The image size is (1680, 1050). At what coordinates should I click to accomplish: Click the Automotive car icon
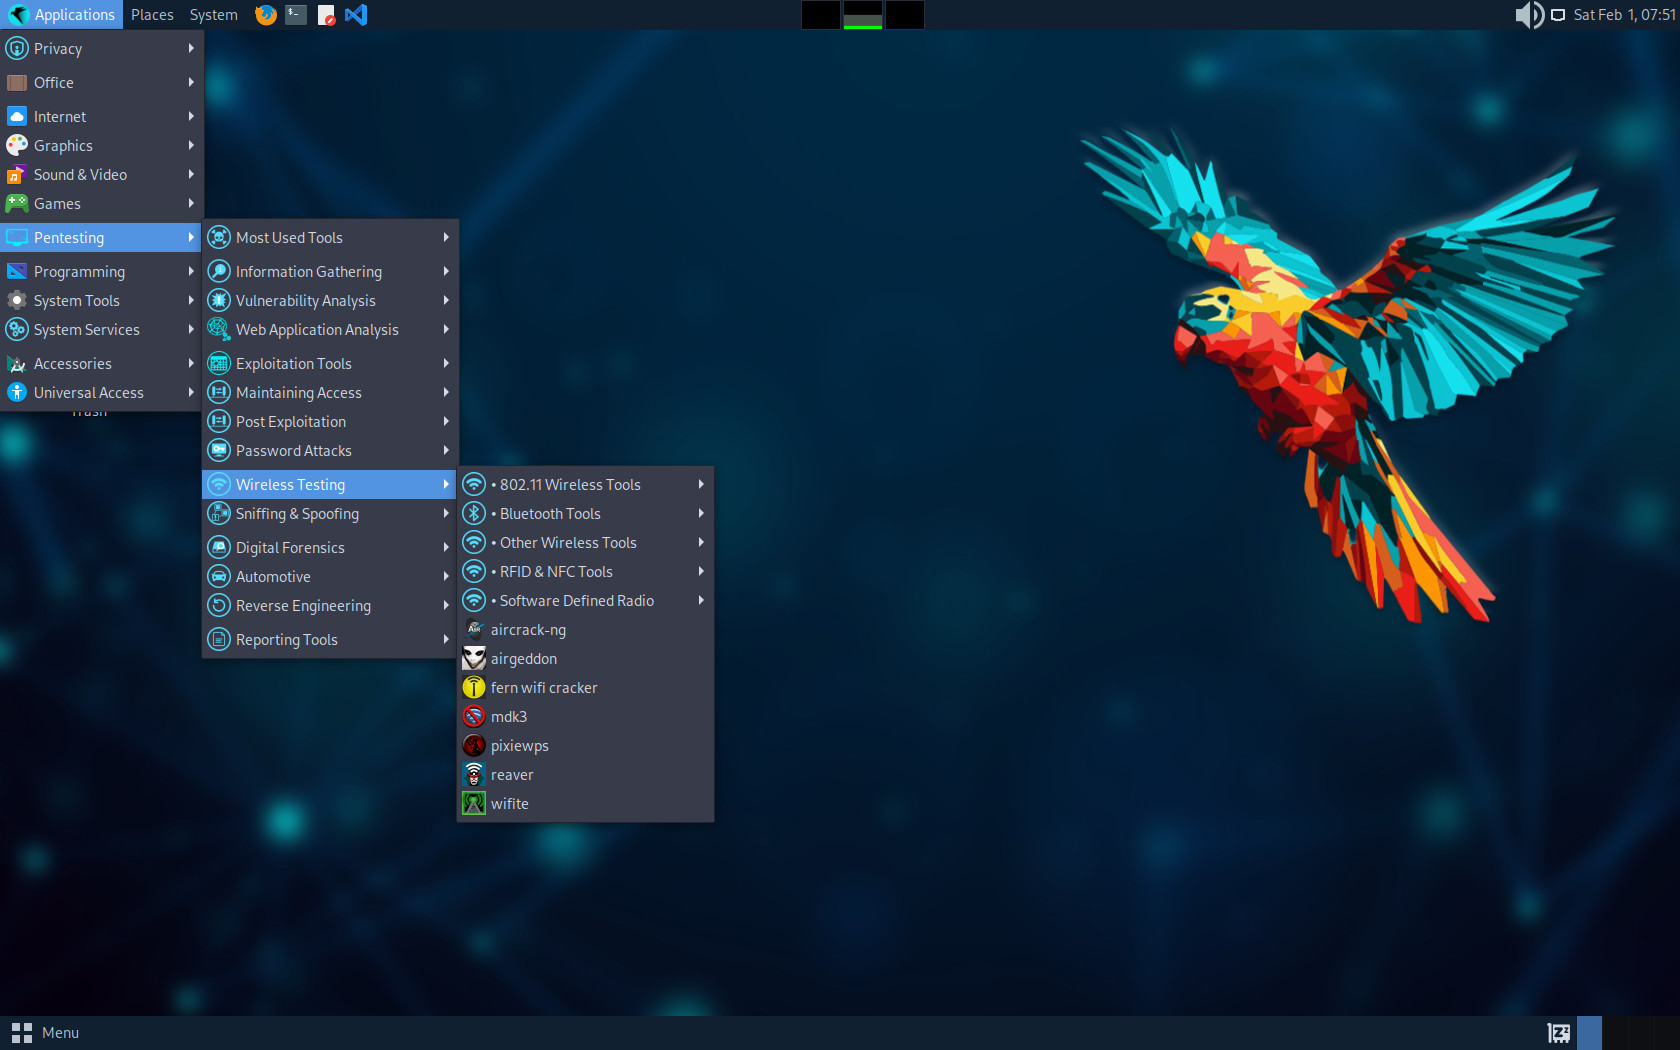click(219, 577)
